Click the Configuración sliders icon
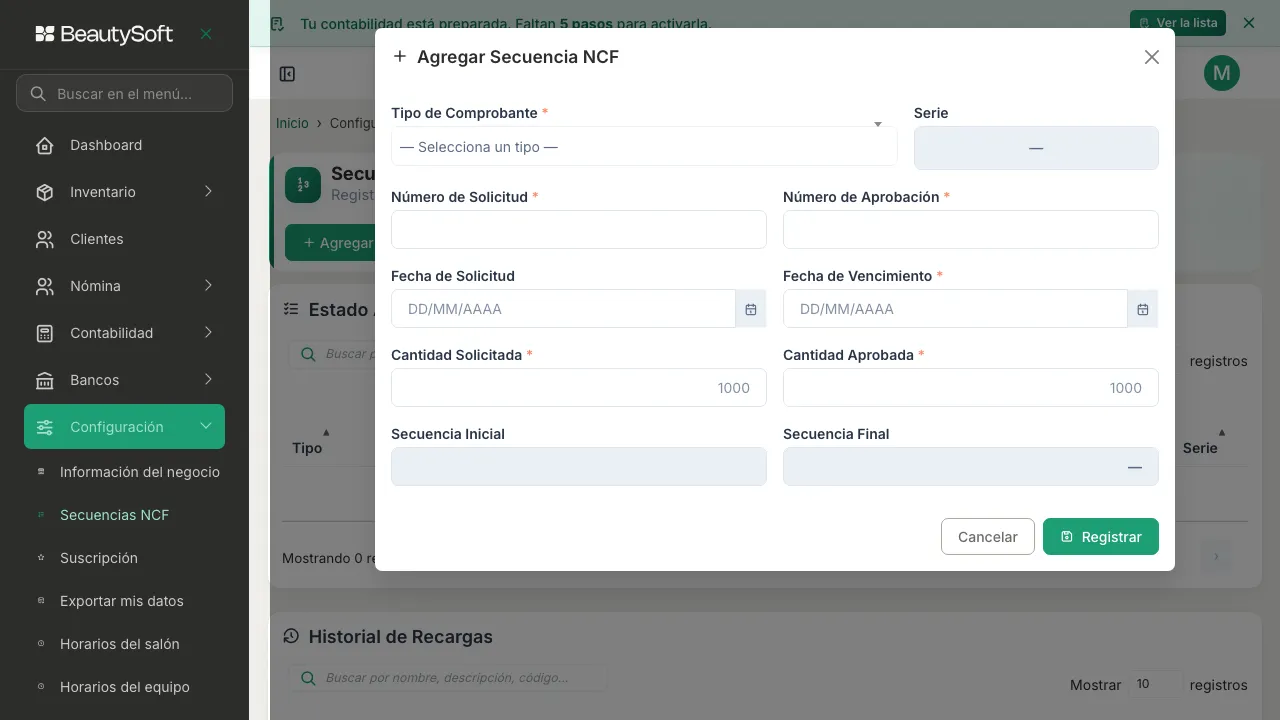Screen dimensions: 1280x720 pos(45,427)
